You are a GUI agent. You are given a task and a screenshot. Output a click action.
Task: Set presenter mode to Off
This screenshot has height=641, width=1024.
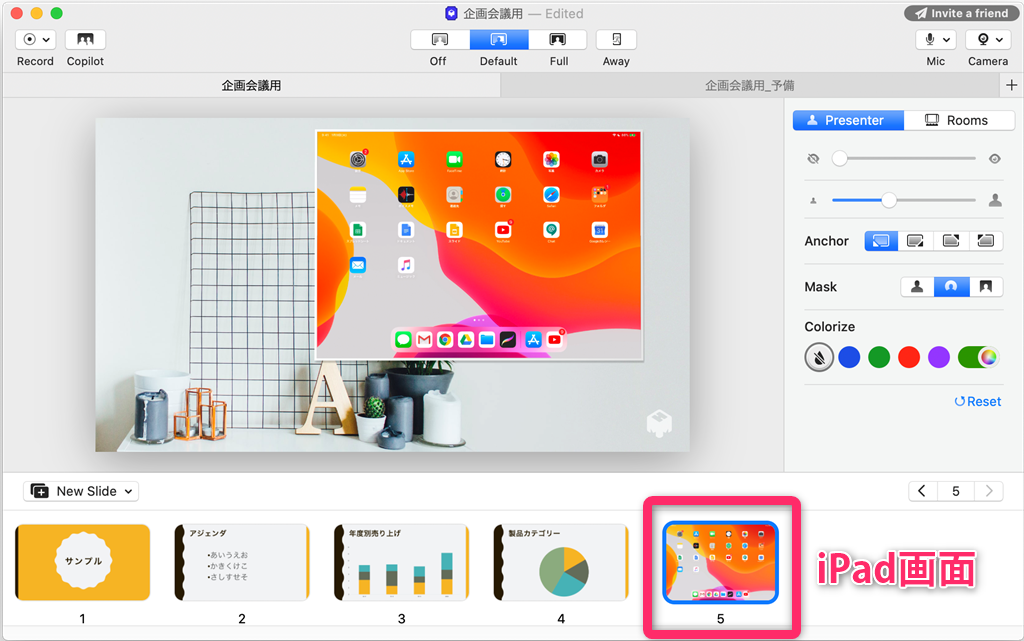[x=440, y=40]
